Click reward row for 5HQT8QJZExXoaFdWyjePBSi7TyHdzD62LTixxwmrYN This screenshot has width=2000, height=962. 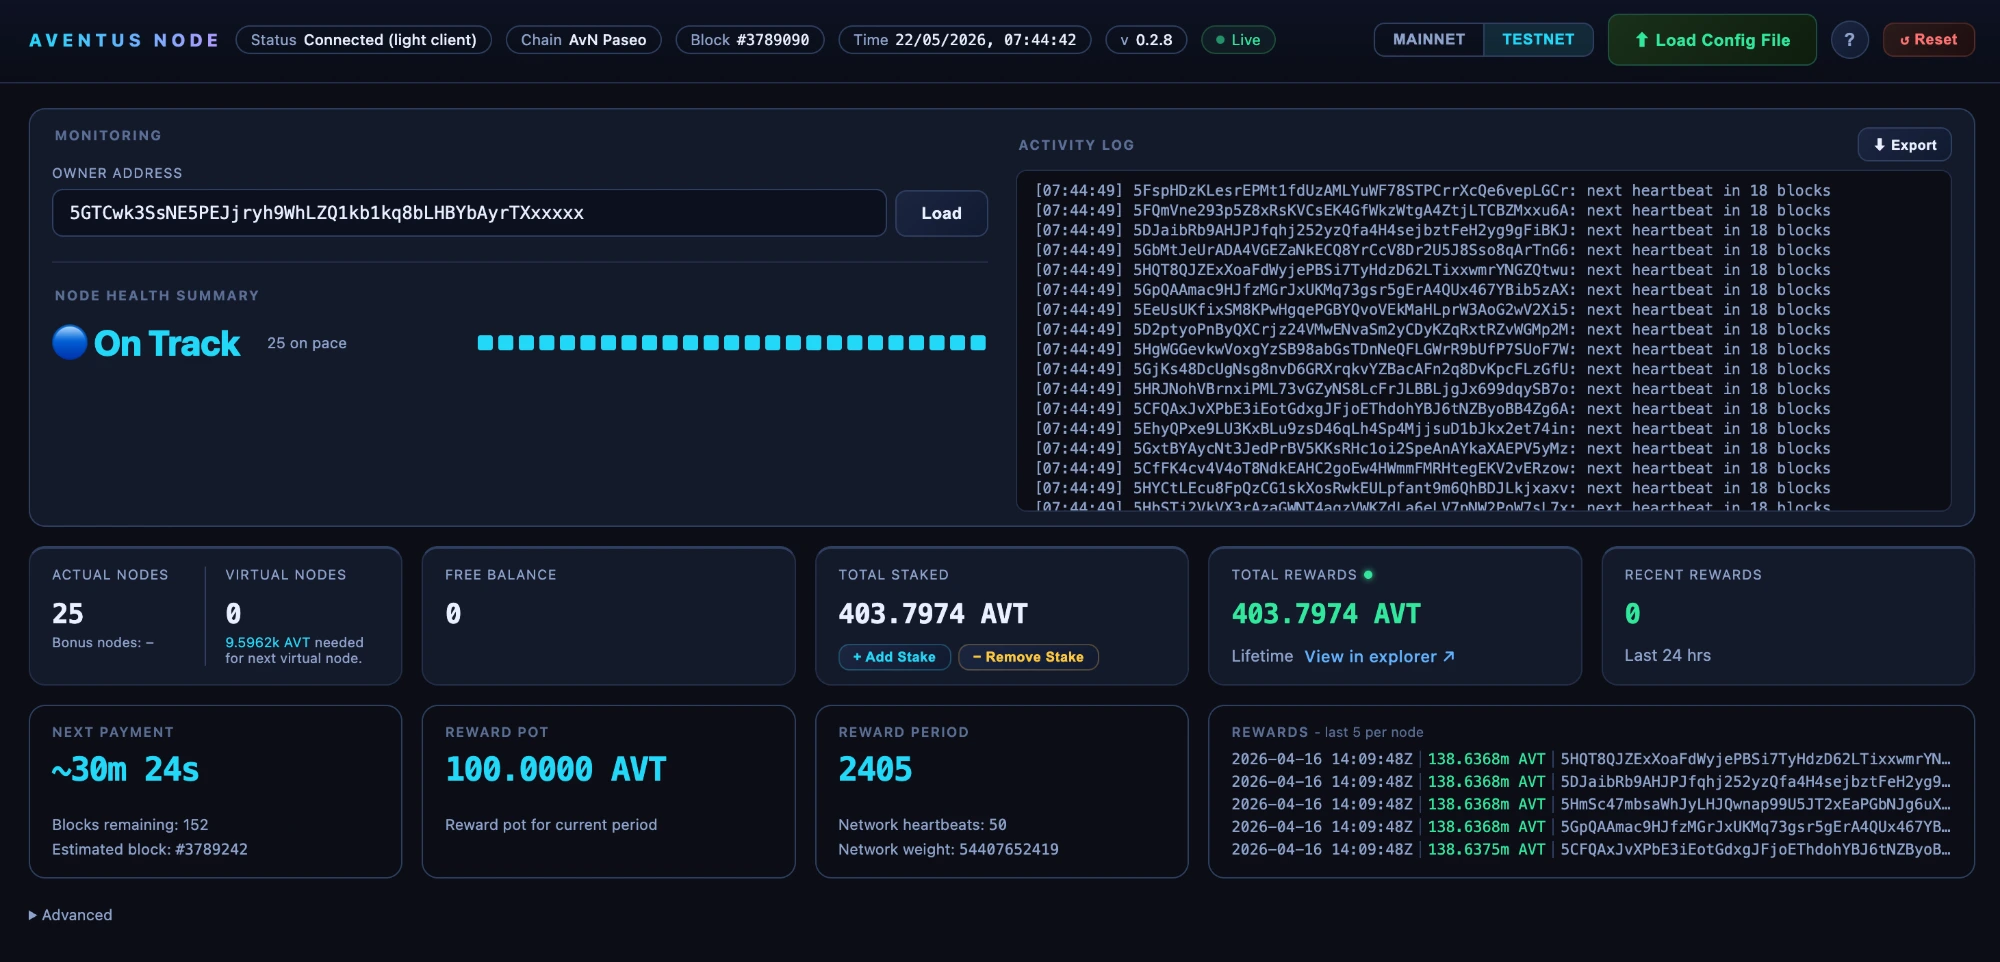pos(1591,760)
